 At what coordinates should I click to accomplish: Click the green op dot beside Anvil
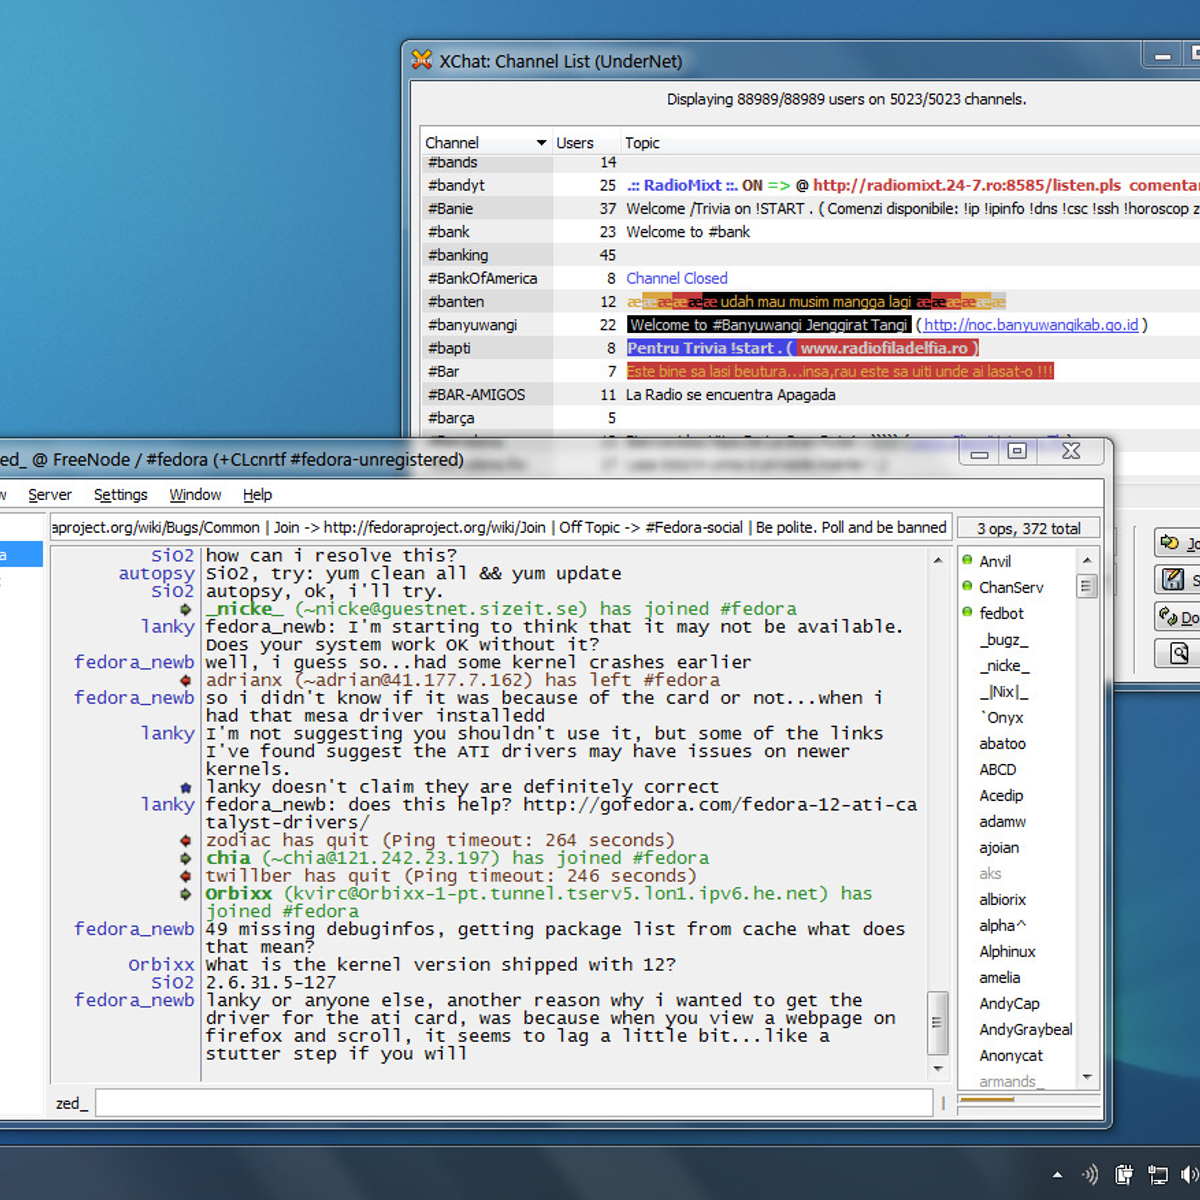(x=967, y=560)
